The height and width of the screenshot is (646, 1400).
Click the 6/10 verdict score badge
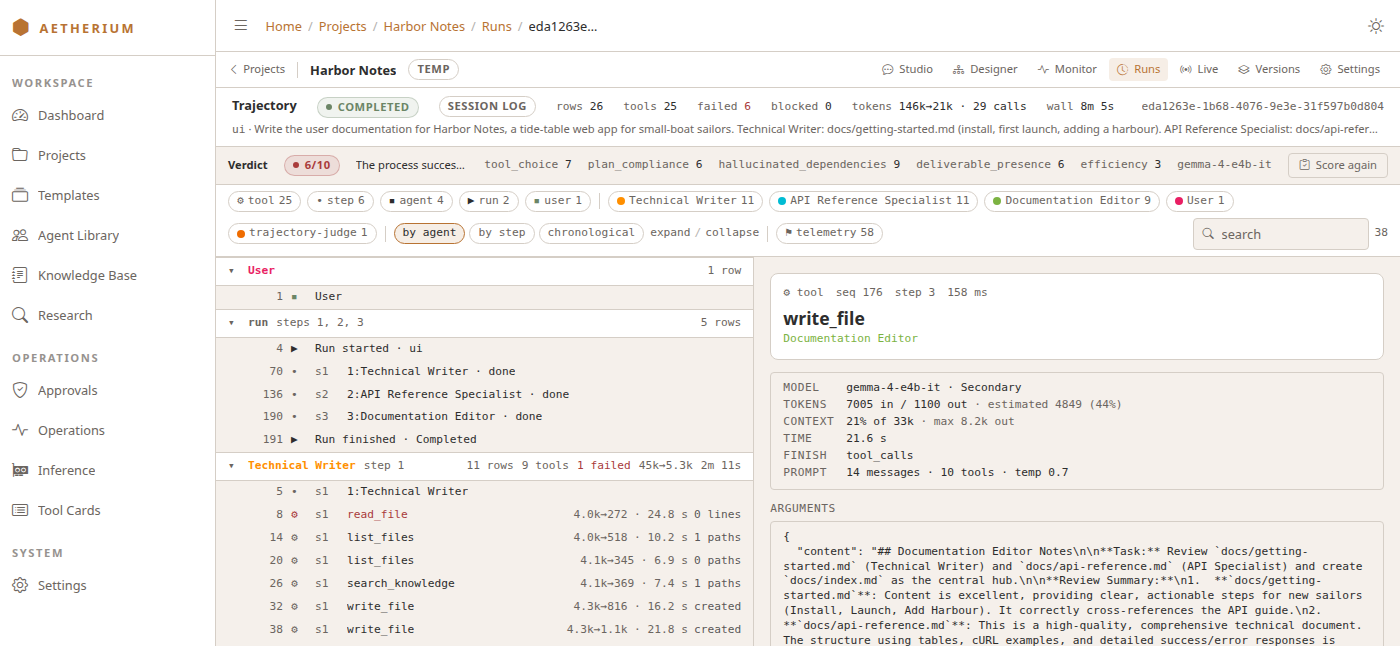[312, 165]
